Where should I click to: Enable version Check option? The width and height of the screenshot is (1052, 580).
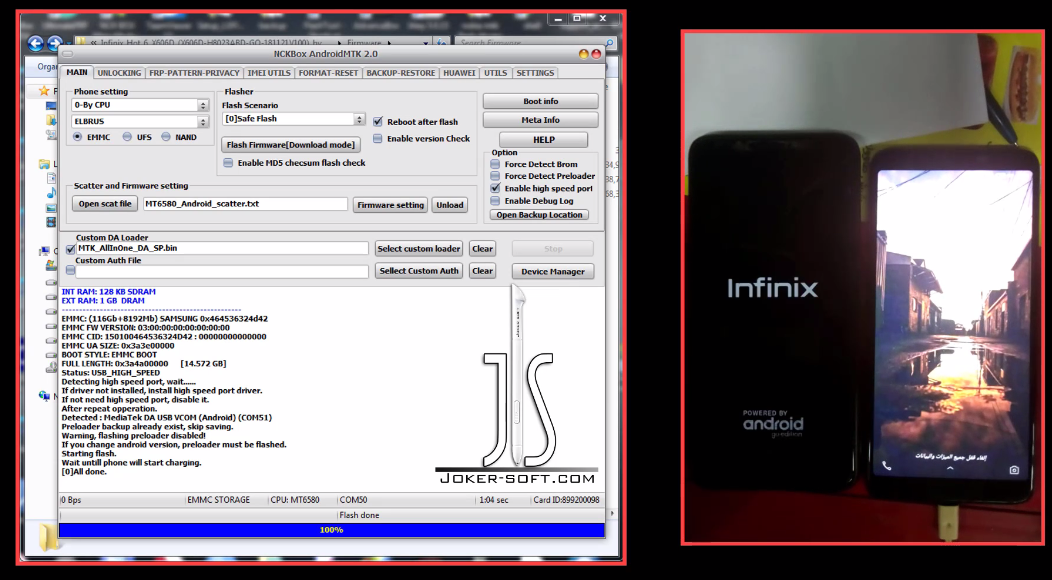(377, 139)
